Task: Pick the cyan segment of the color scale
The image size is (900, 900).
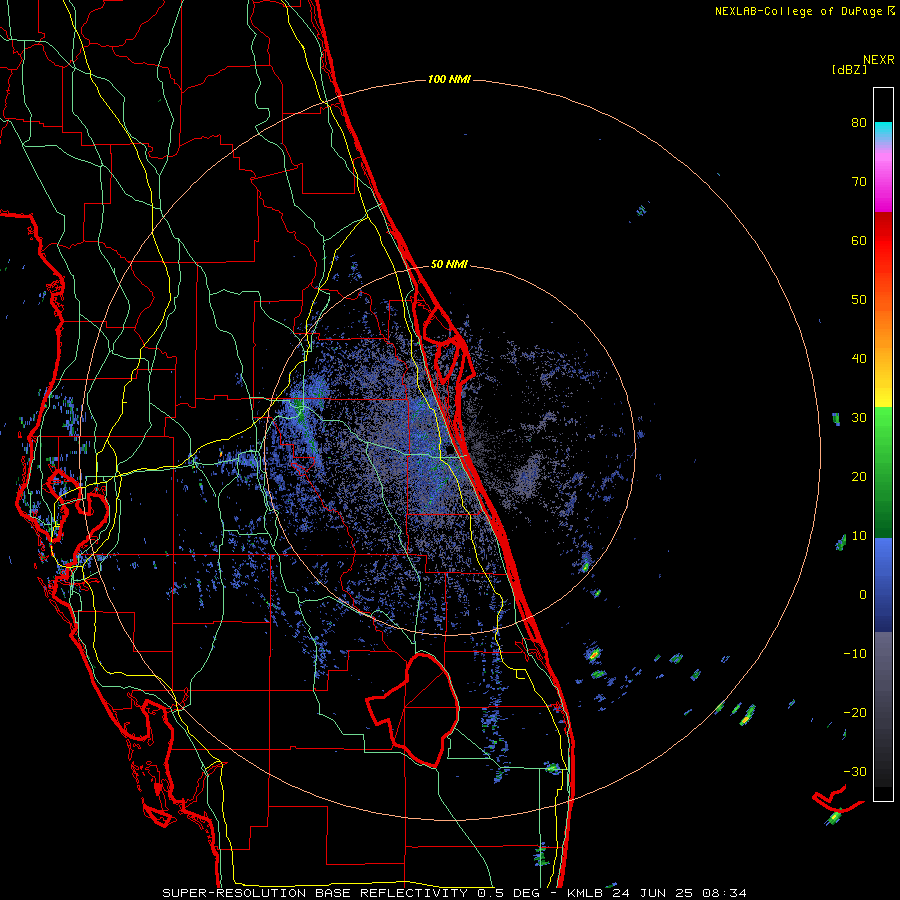Action: point(883,130)
